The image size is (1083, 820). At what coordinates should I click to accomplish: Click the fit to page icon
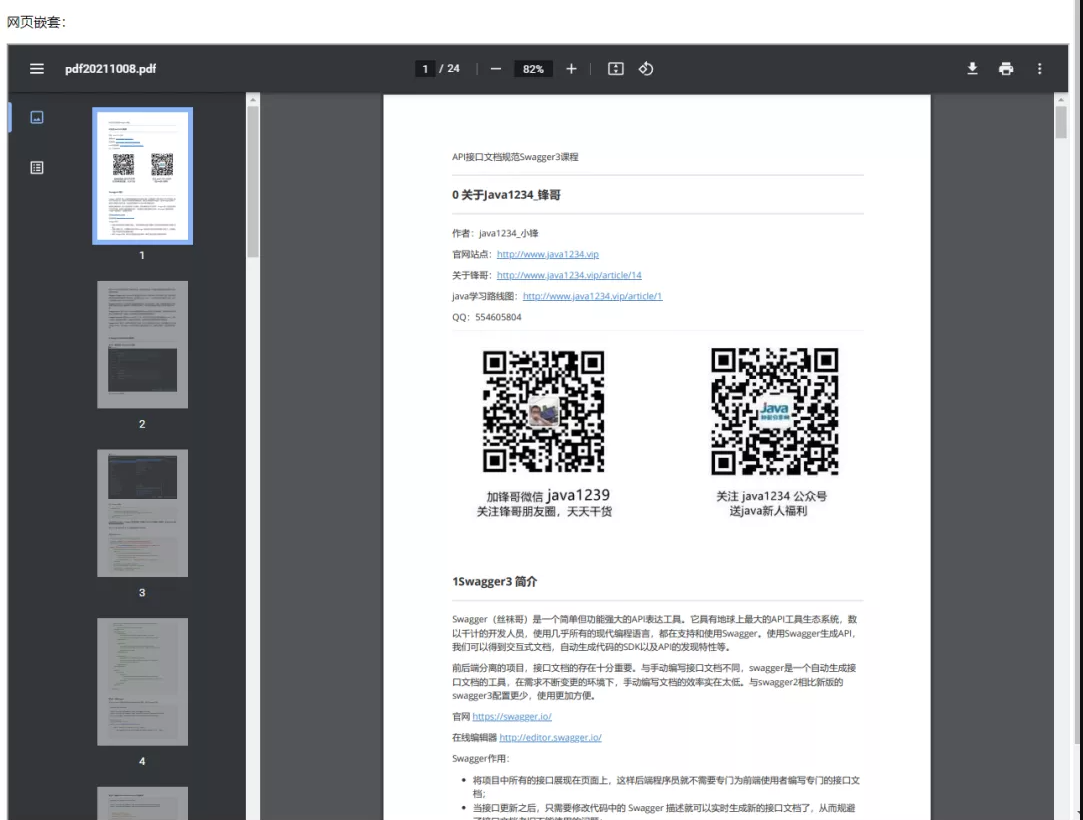coord(615,68)
